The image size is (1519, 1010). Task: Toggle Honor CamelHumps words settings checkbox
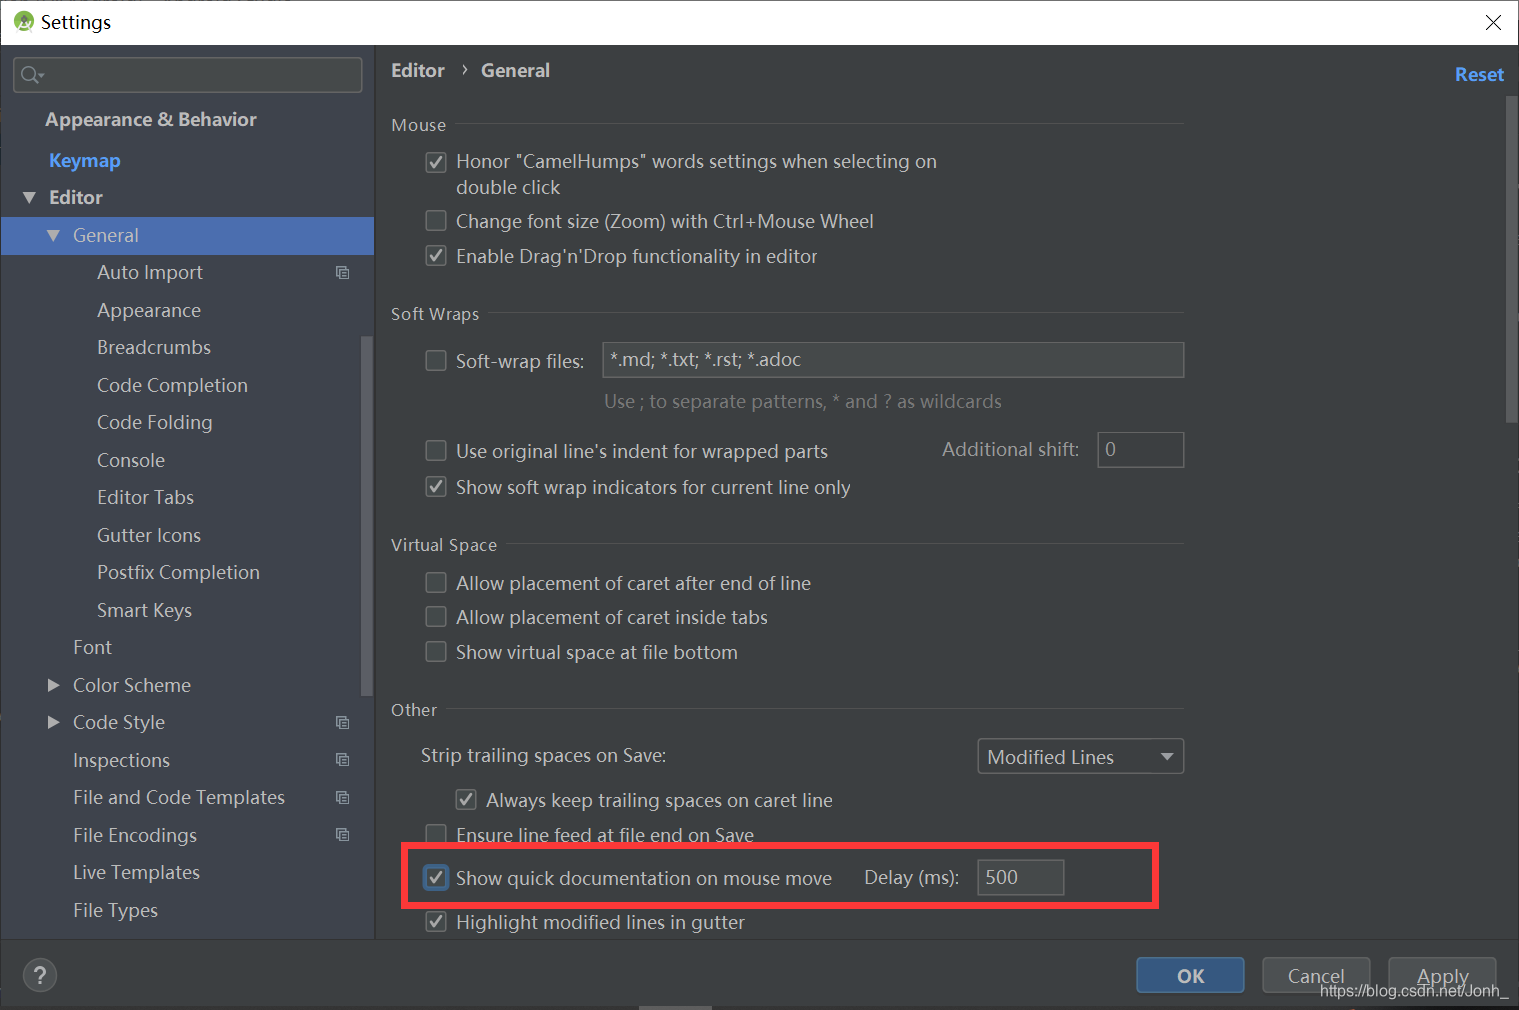pyautogui.click(x=436, y=162)
